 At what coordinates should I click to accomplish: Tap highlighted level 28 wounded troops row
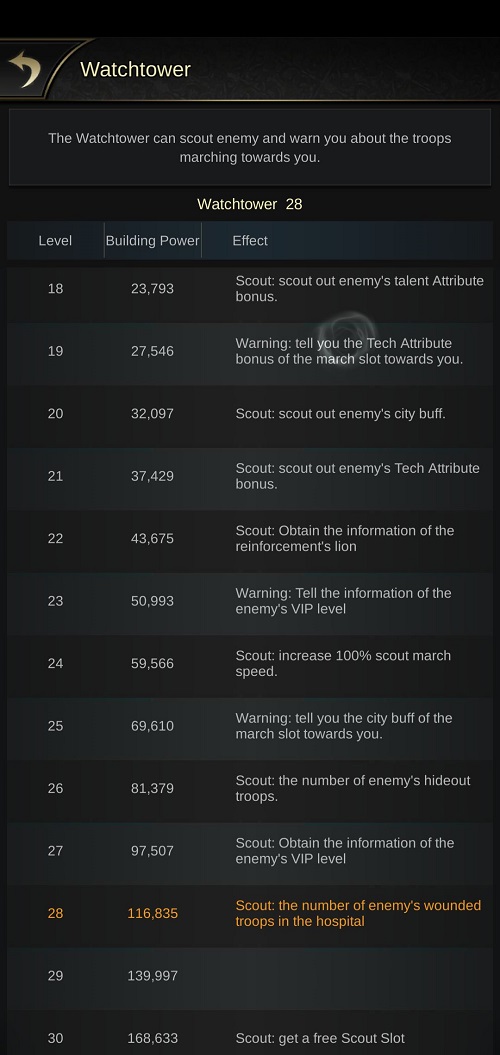pos(250,914)
